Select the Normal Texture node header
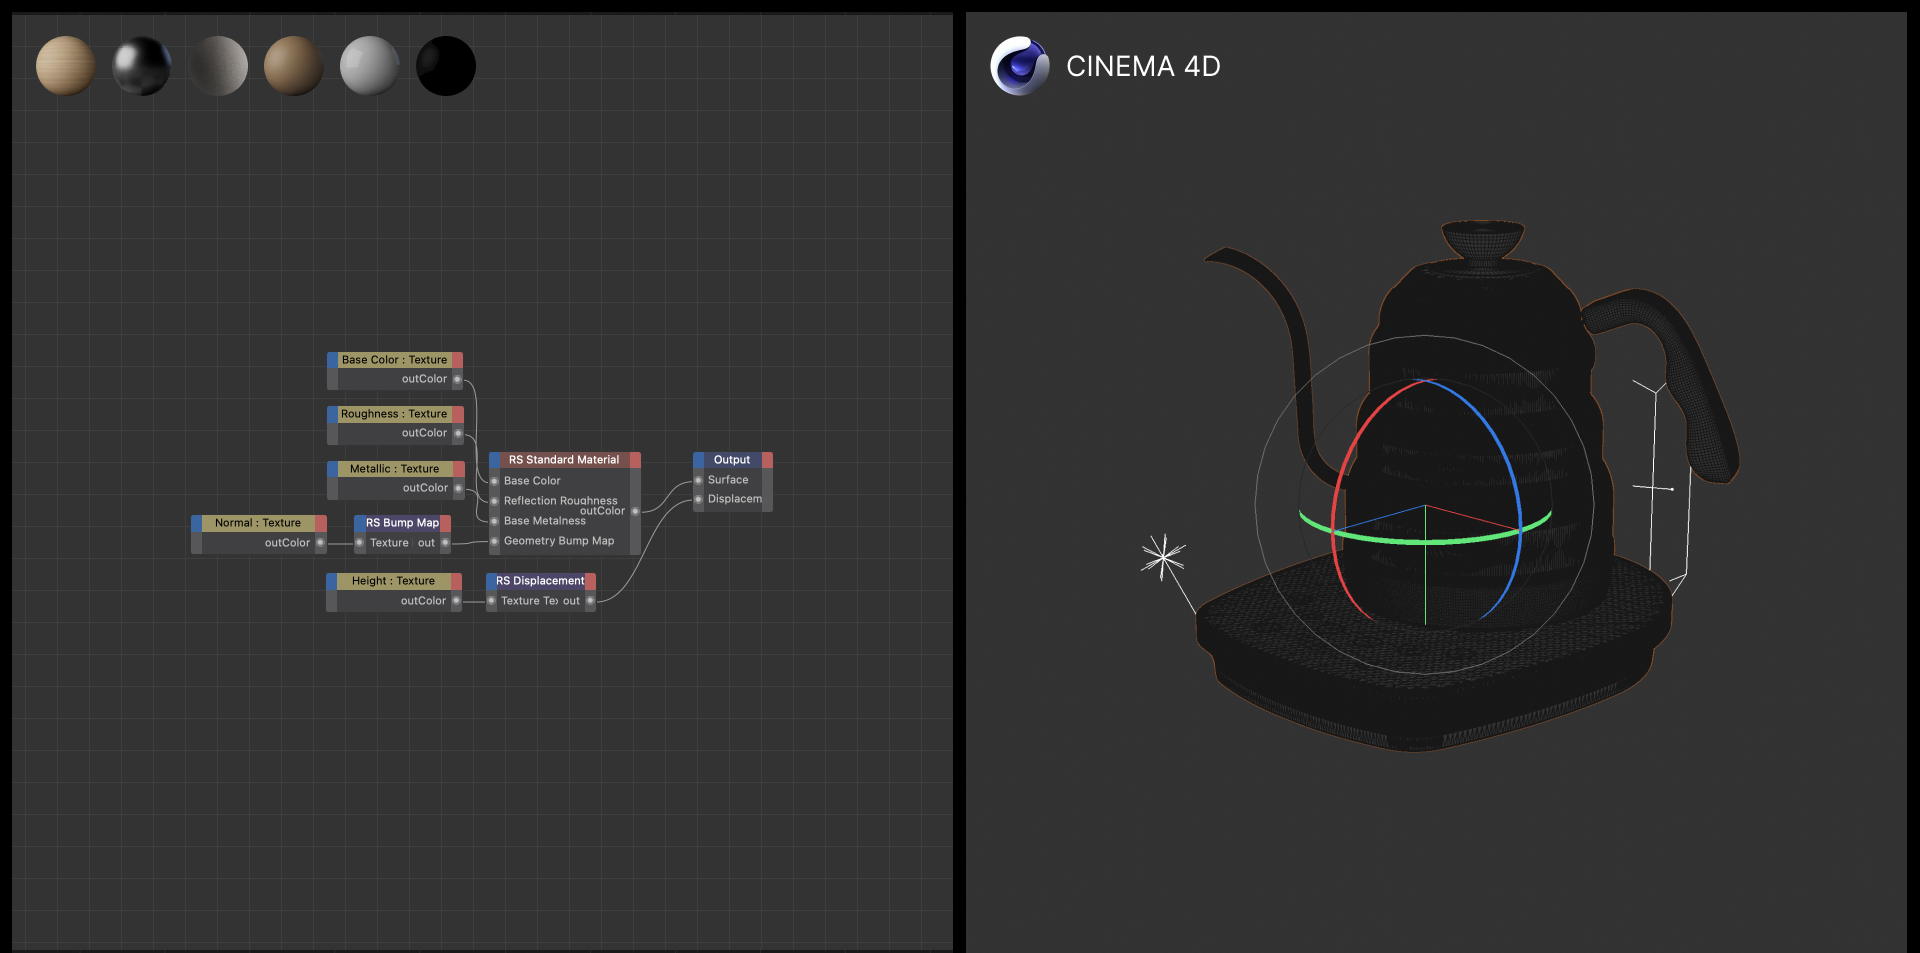 click(257, 523)
